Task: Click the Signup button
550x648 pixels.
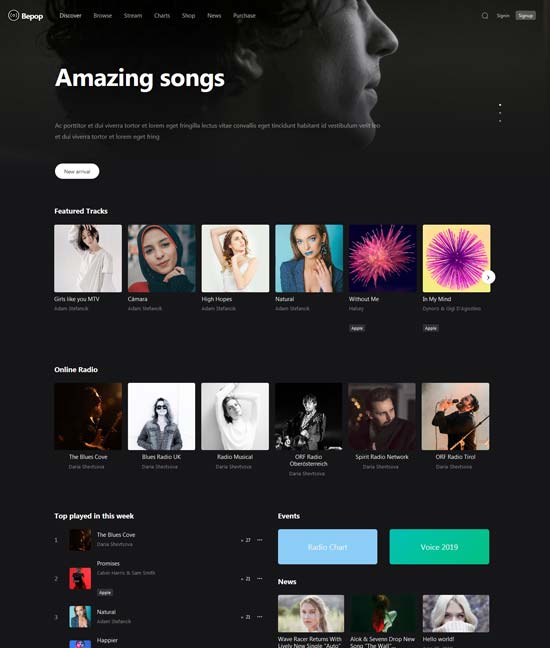Action: [525, 16]
